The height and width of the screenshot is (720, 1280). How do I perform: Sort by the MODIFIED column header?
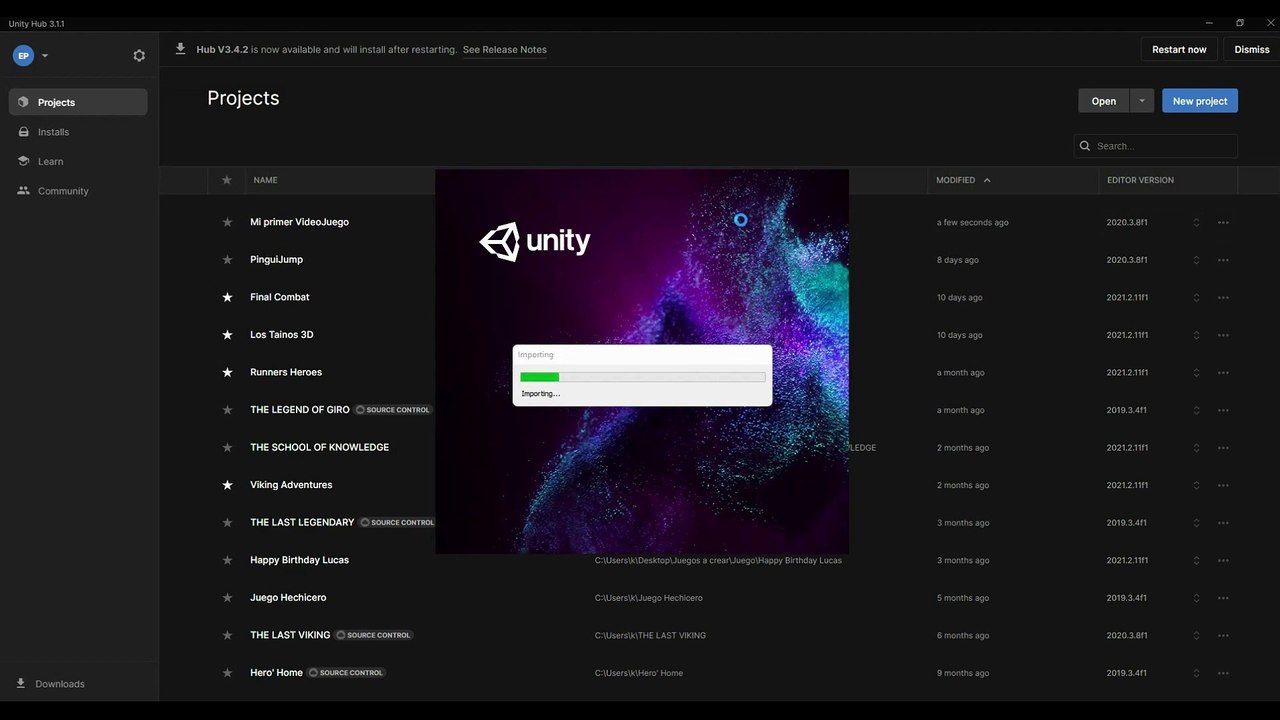click(963, 180)
